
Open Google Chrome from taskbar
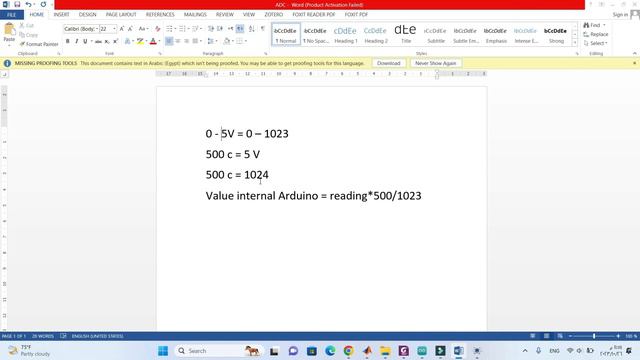click(x=348, y=351)
